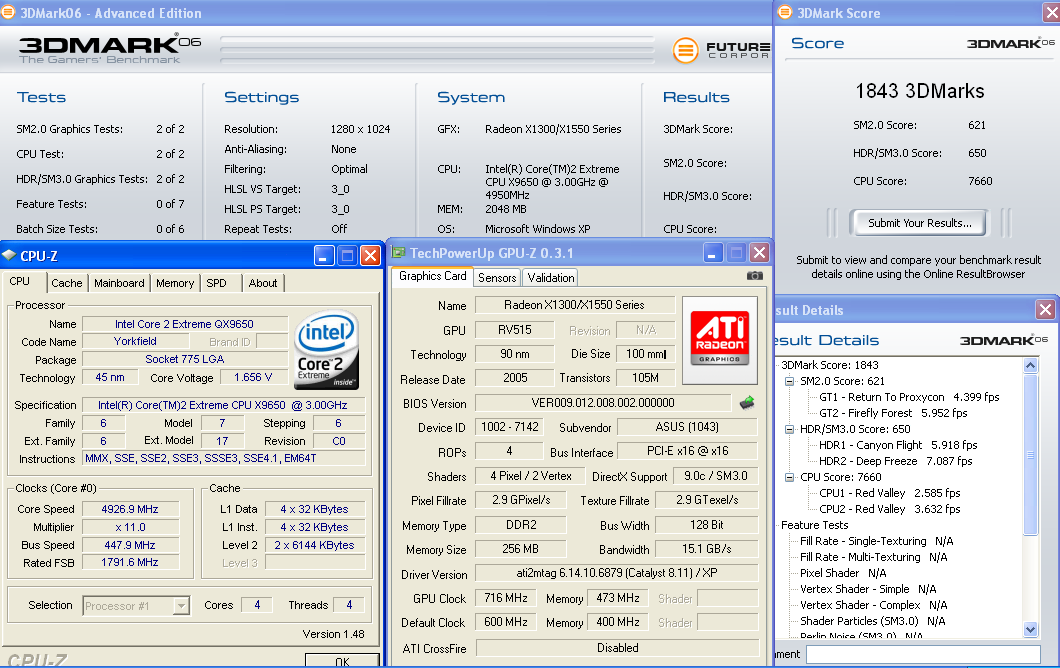Click the Memory Size 256 MB field
The width and height of the screenshot is (1060, 668).
pyautogui.click(x=521, y=549)
